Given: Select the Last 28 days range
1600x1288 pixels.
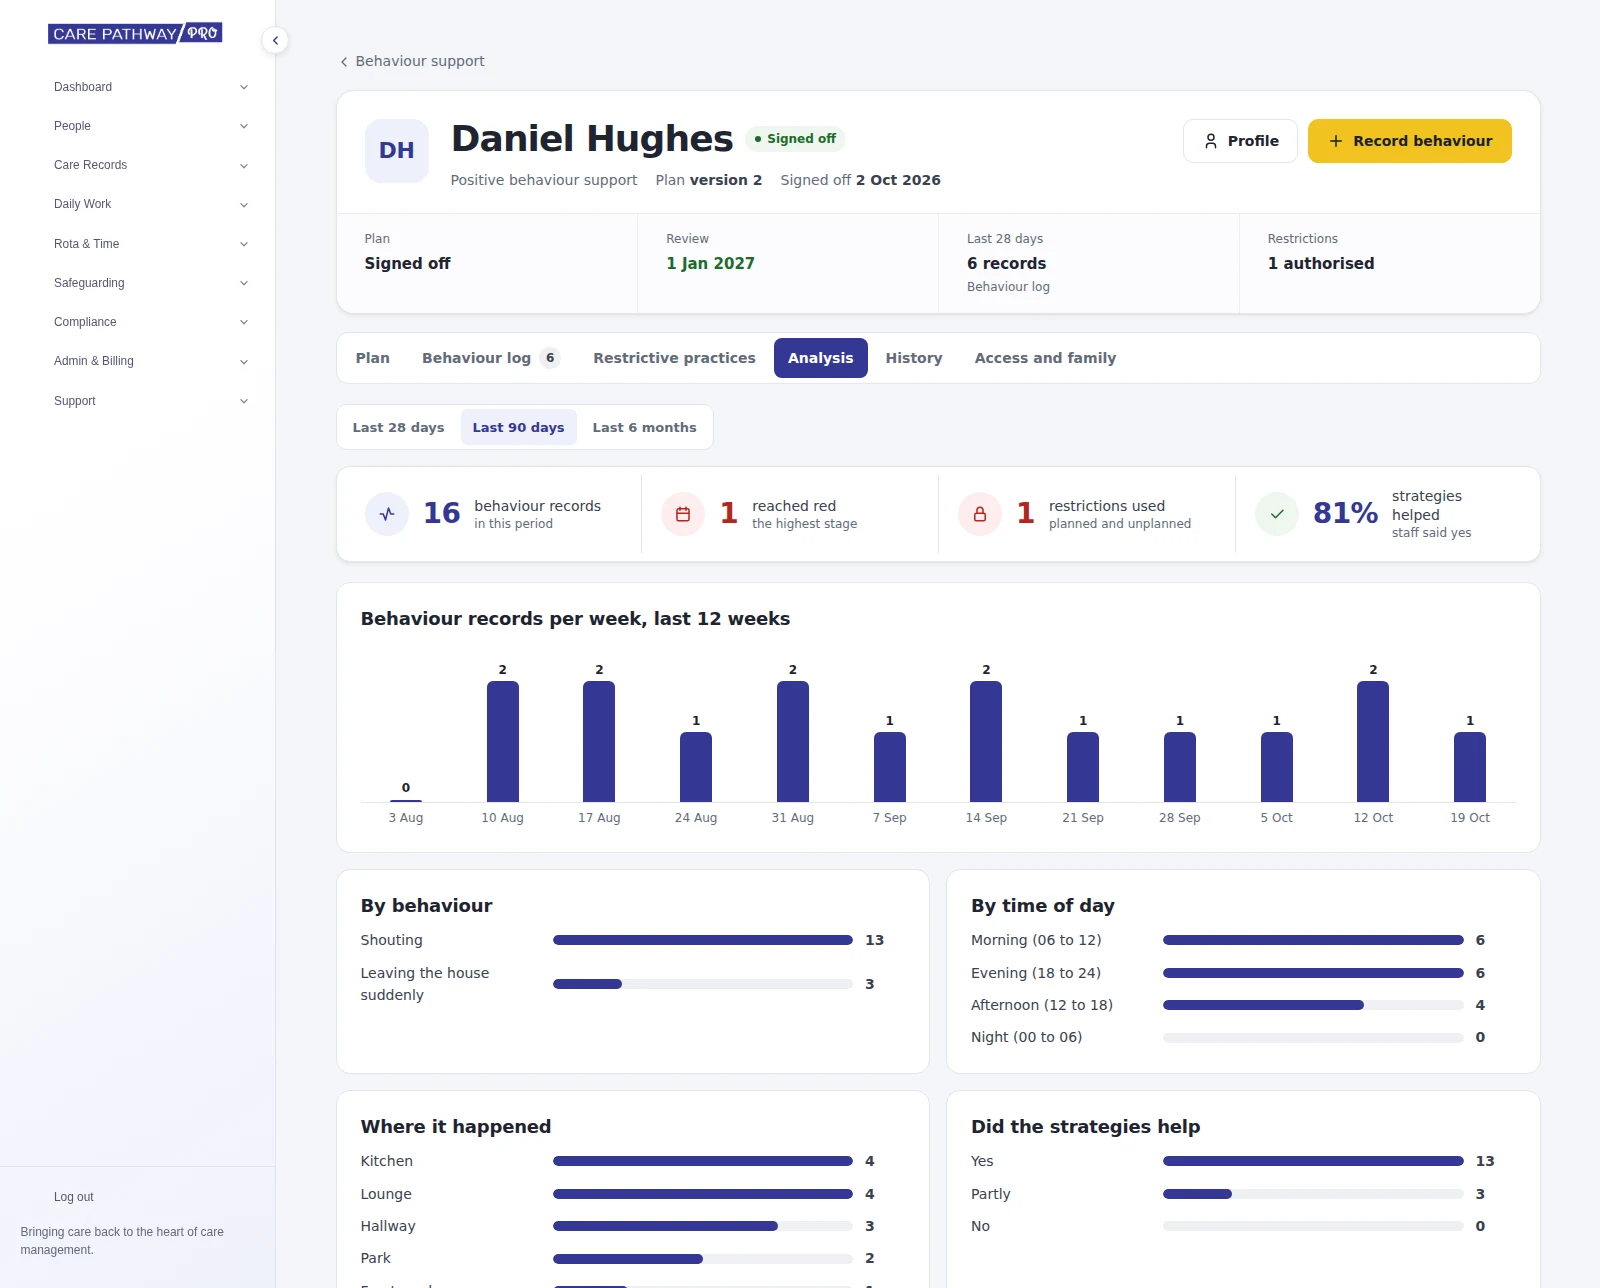Looking at the screenshot, I should [x=398, y=427].
